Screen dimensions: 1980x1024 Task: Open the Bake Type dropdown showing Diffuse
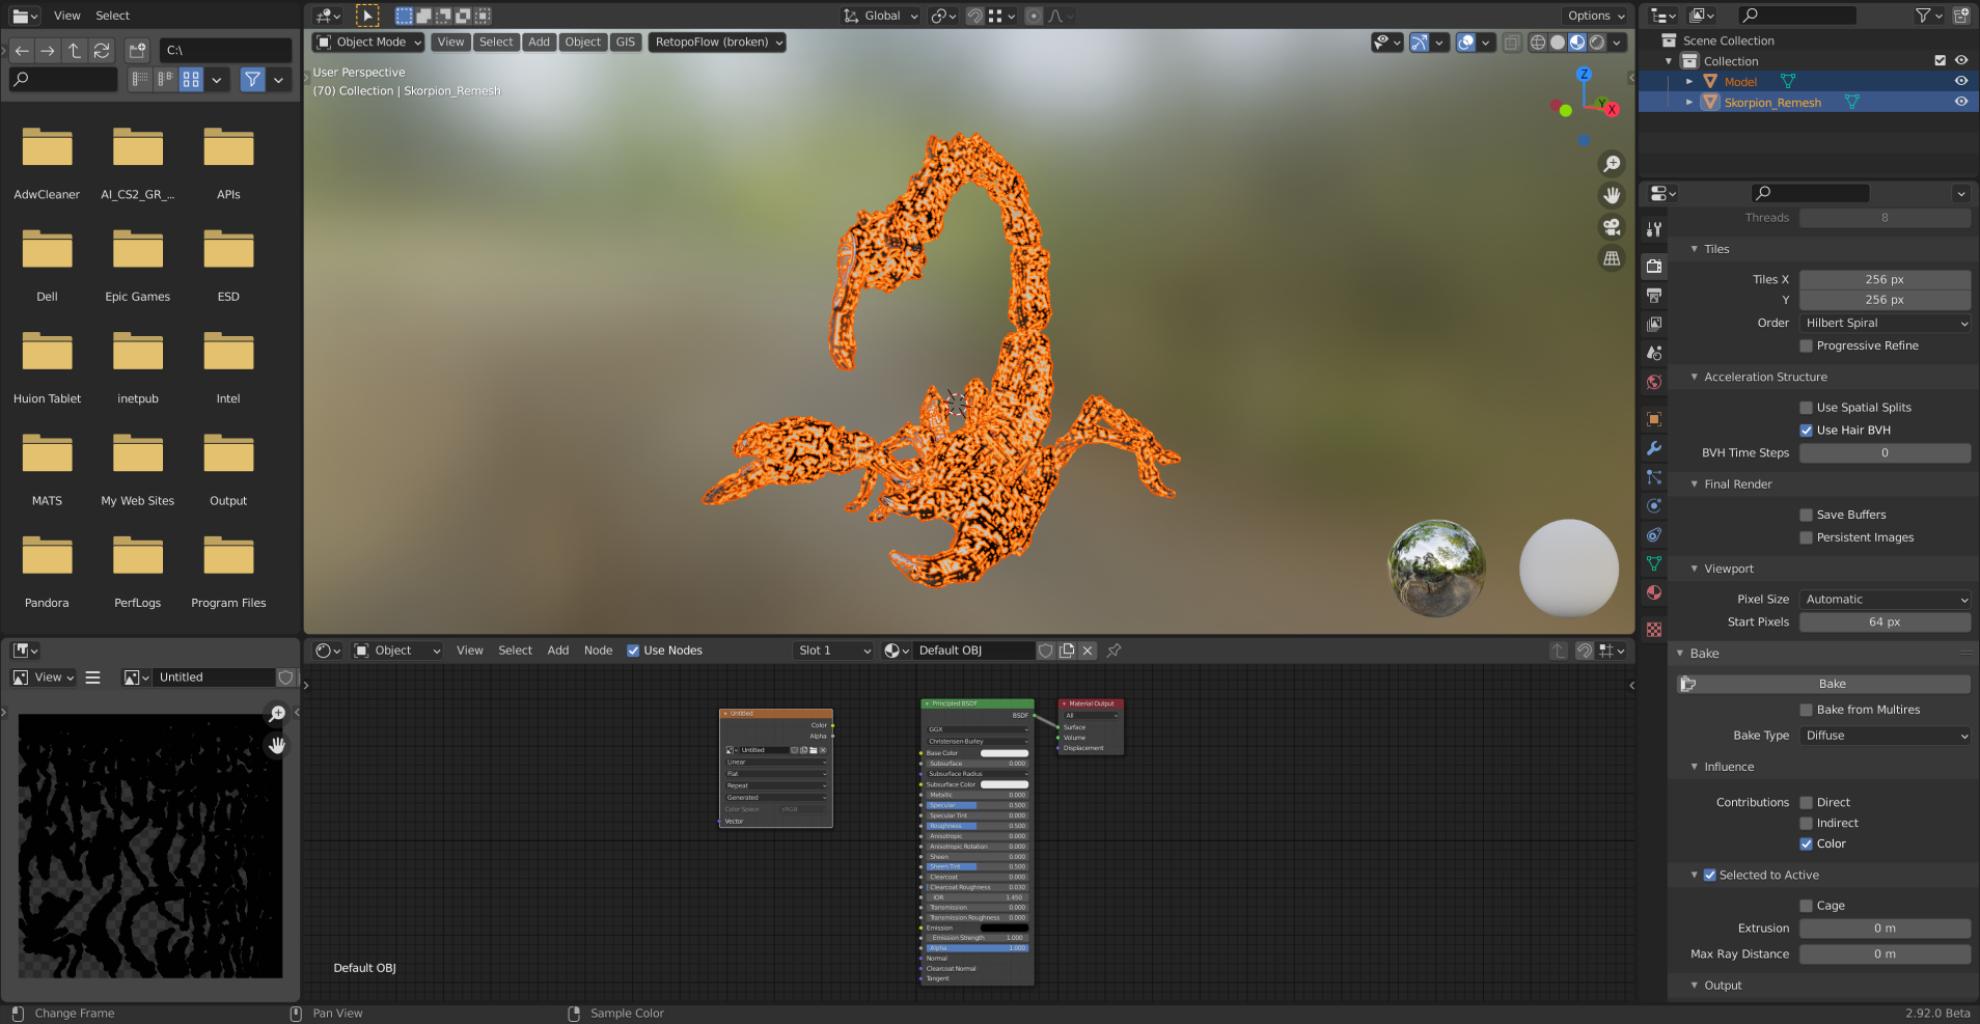[1884, 735]
